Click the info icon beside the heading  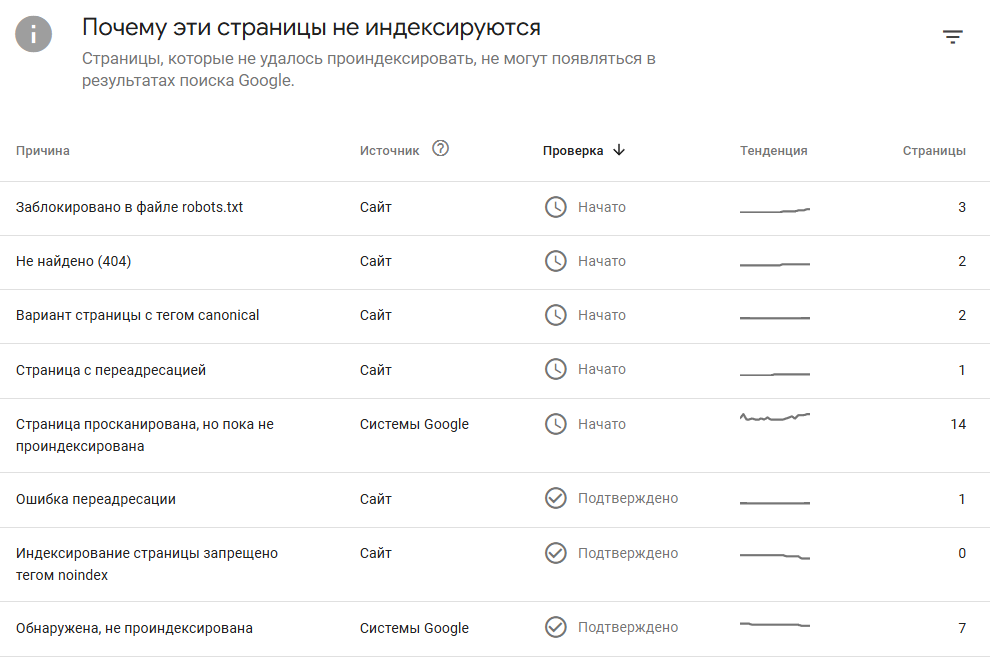point(34,35)
